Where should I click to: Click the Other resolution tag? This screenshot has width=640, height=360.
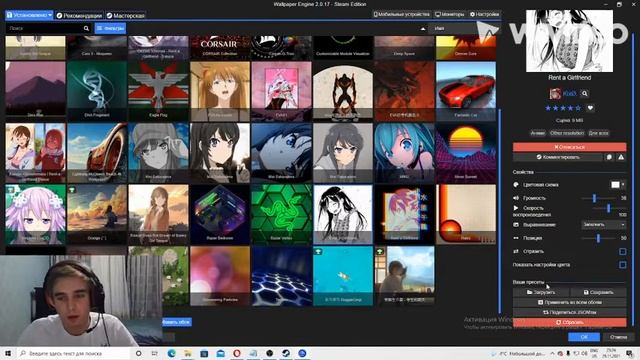[x=567, y=133]
